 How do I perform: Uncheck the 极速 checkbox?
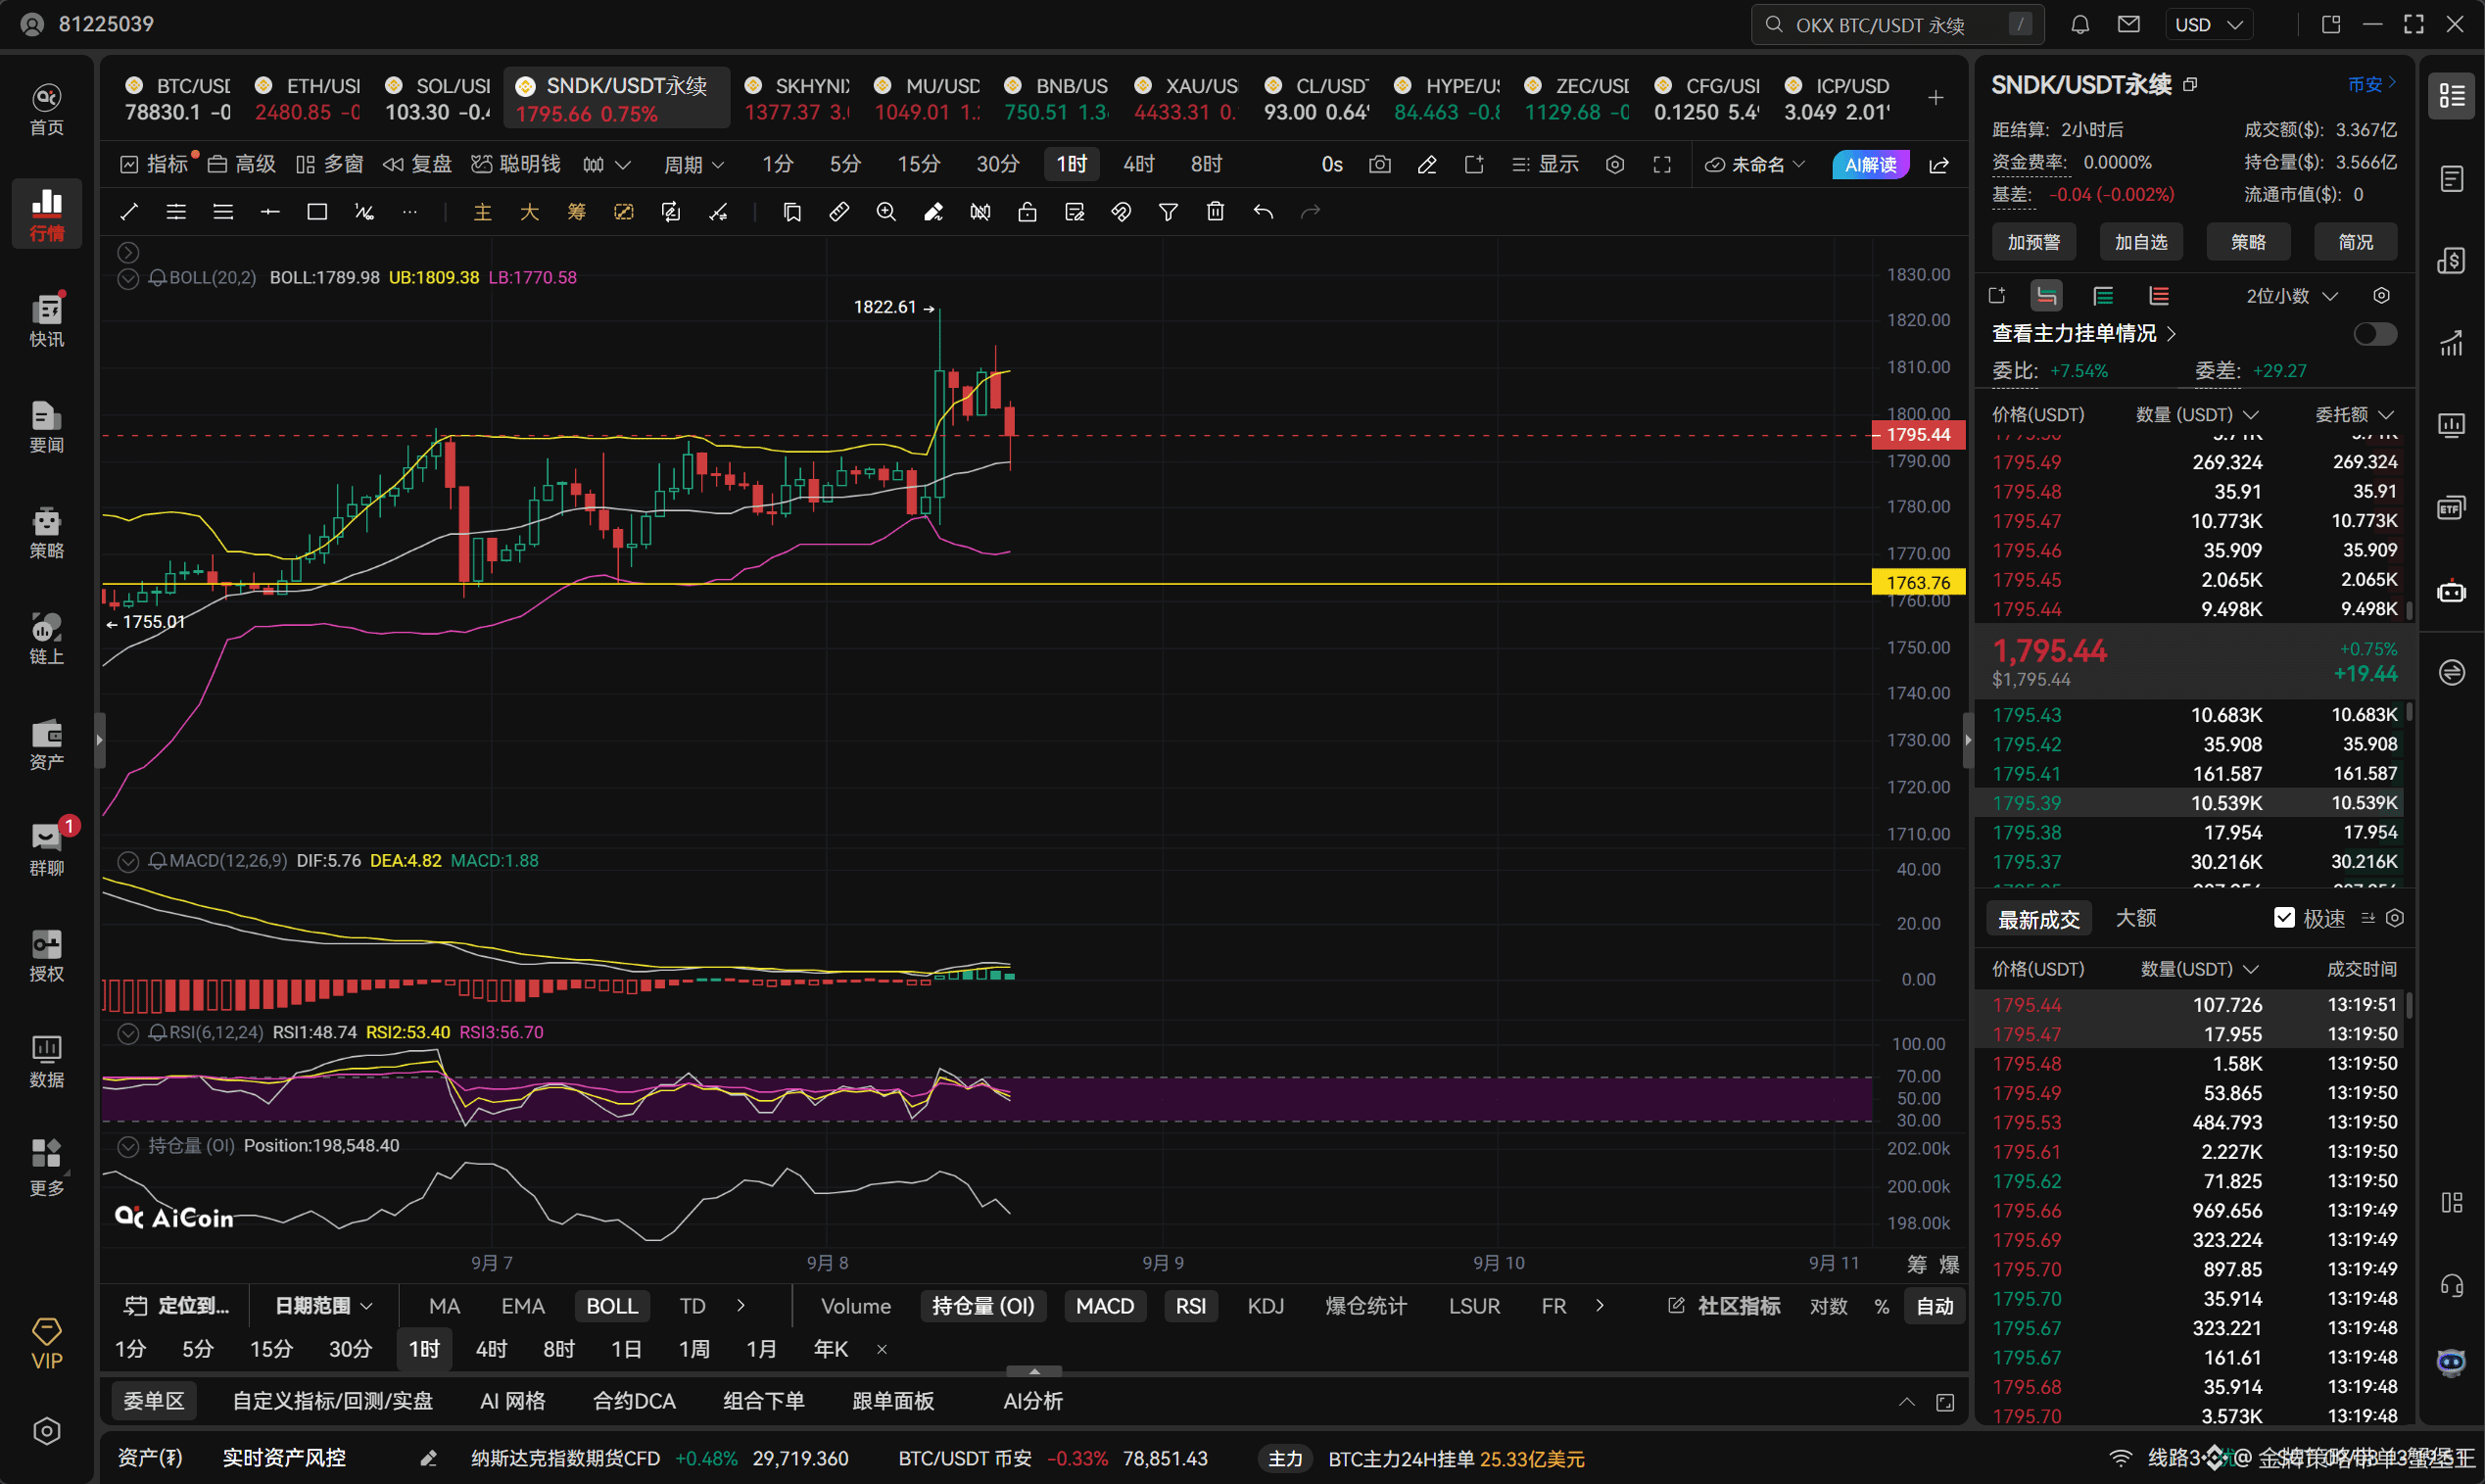coord(2284,918)
